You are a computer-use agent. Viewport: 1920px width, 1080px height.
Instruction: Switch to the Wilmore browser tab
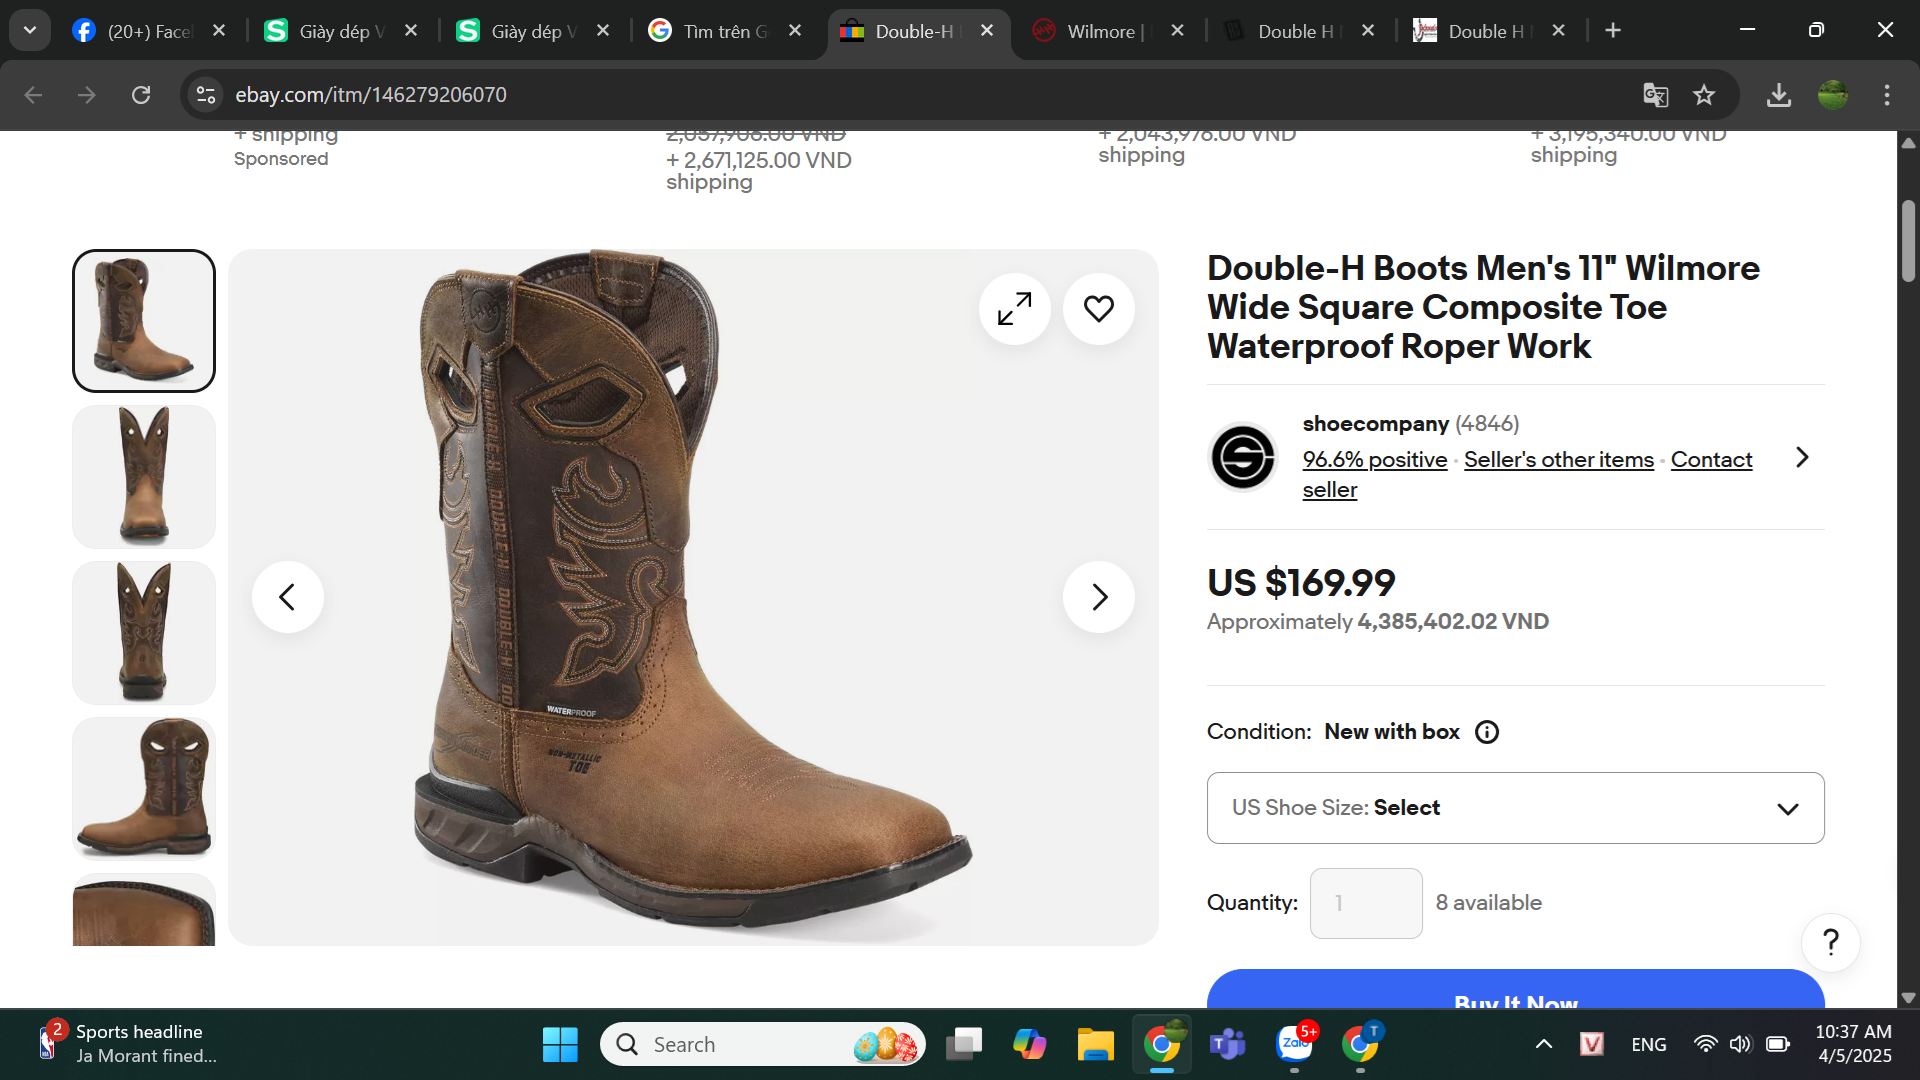[1100, 31]
